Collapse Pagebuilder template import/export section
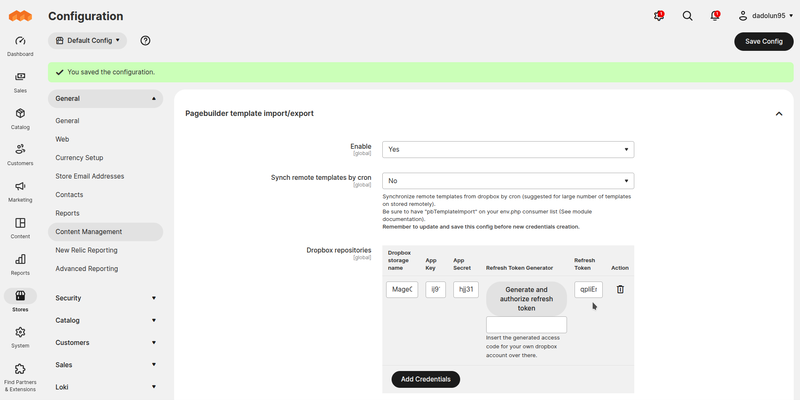The image size is (800, 400). coord(778,114)
